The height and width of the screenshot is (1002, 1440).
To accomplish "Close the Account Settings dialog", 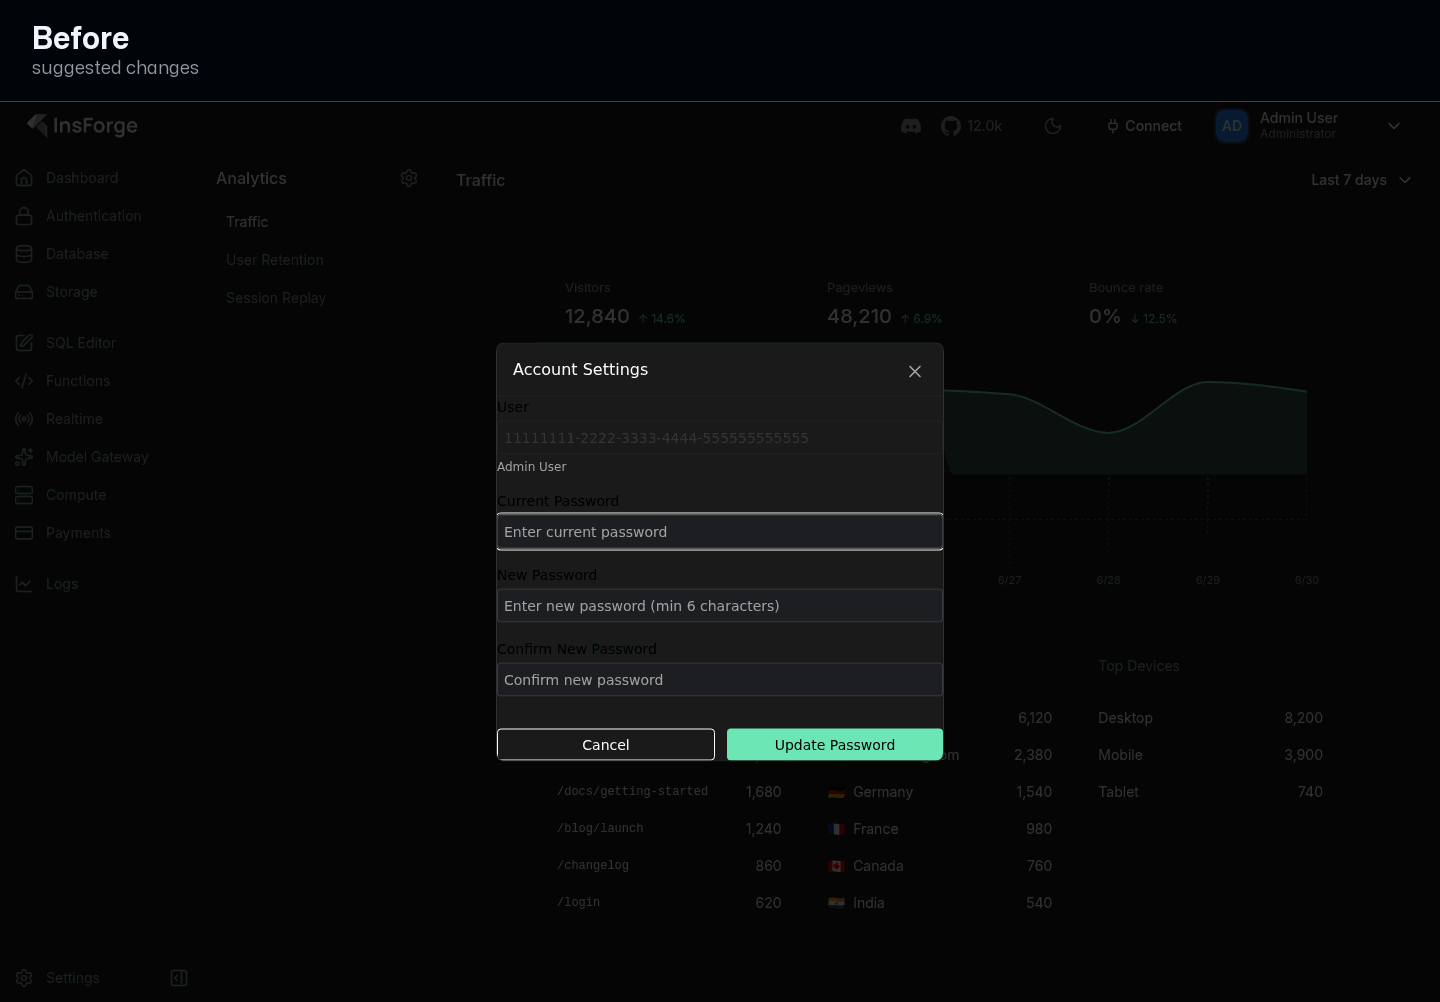I will coord(915,371).
